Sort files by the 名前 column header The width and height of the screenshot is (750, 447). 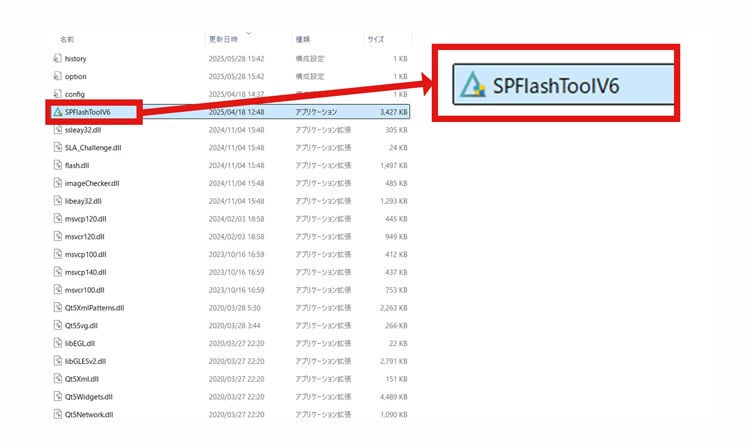67,39
